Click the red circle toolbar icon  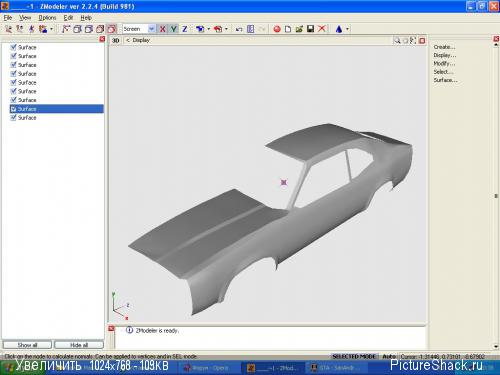[x=277, y=29]
